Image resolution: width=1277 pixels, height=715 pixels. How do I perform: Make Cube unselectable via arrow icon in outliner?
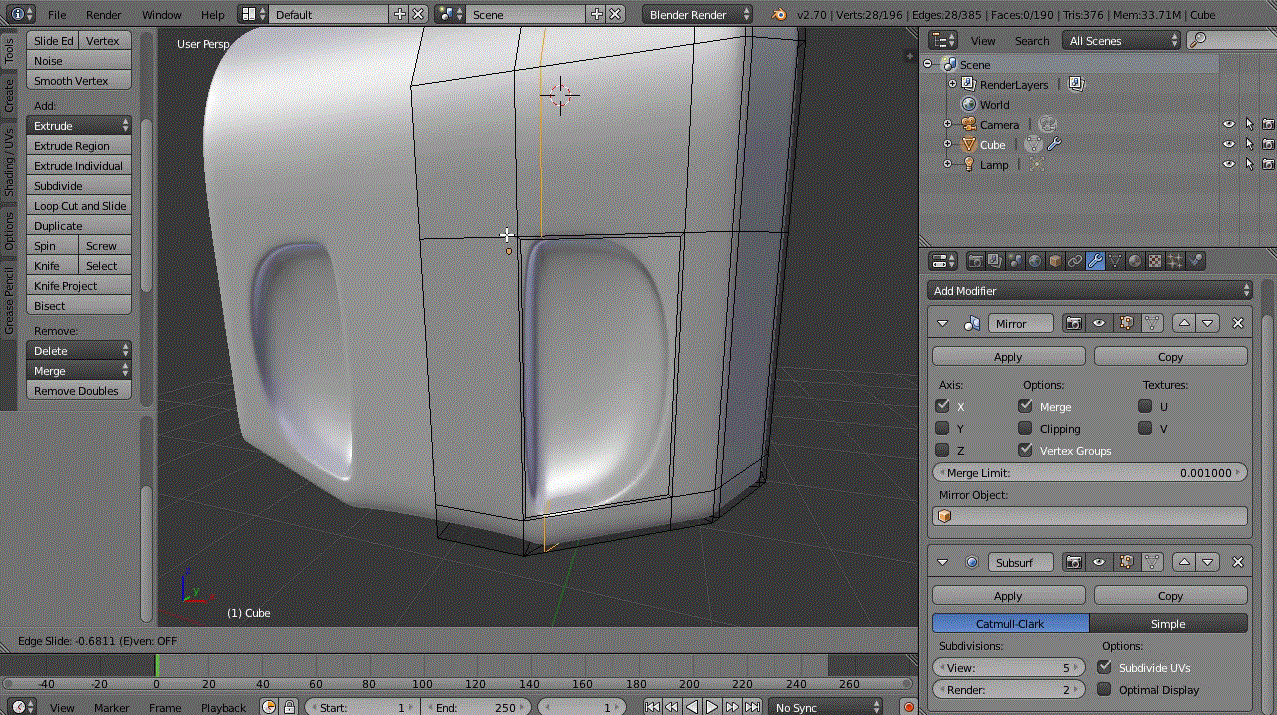pyautogui.click(x=1249, y=144)
